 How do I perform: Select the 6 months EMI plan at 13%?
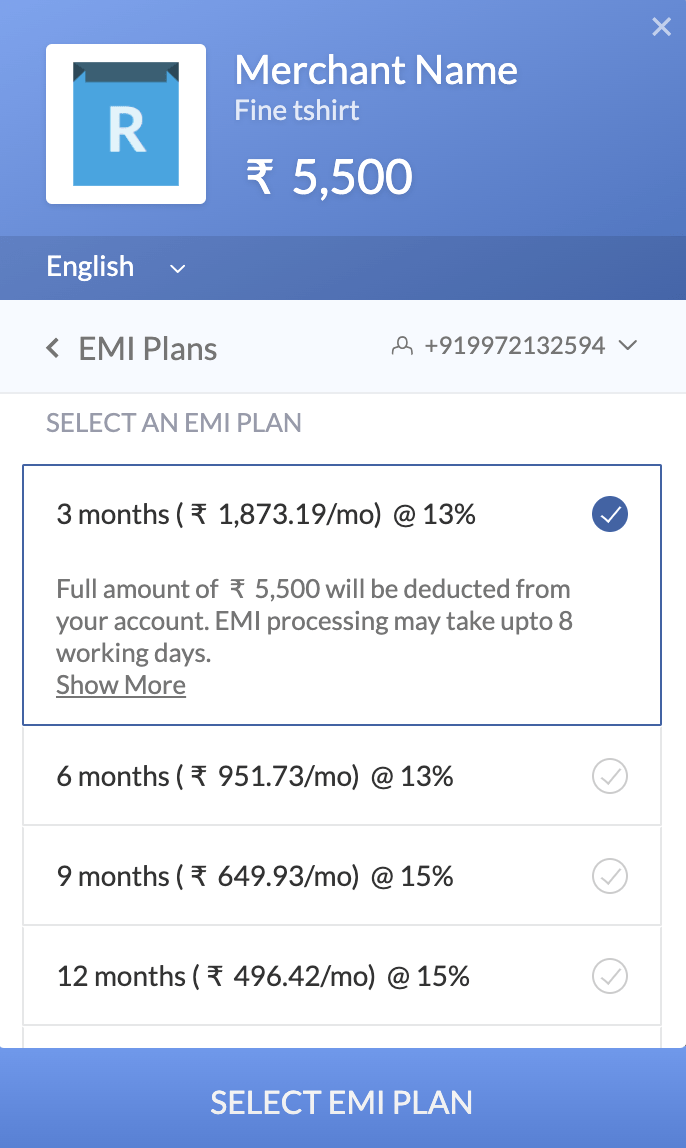pos(300,776)
